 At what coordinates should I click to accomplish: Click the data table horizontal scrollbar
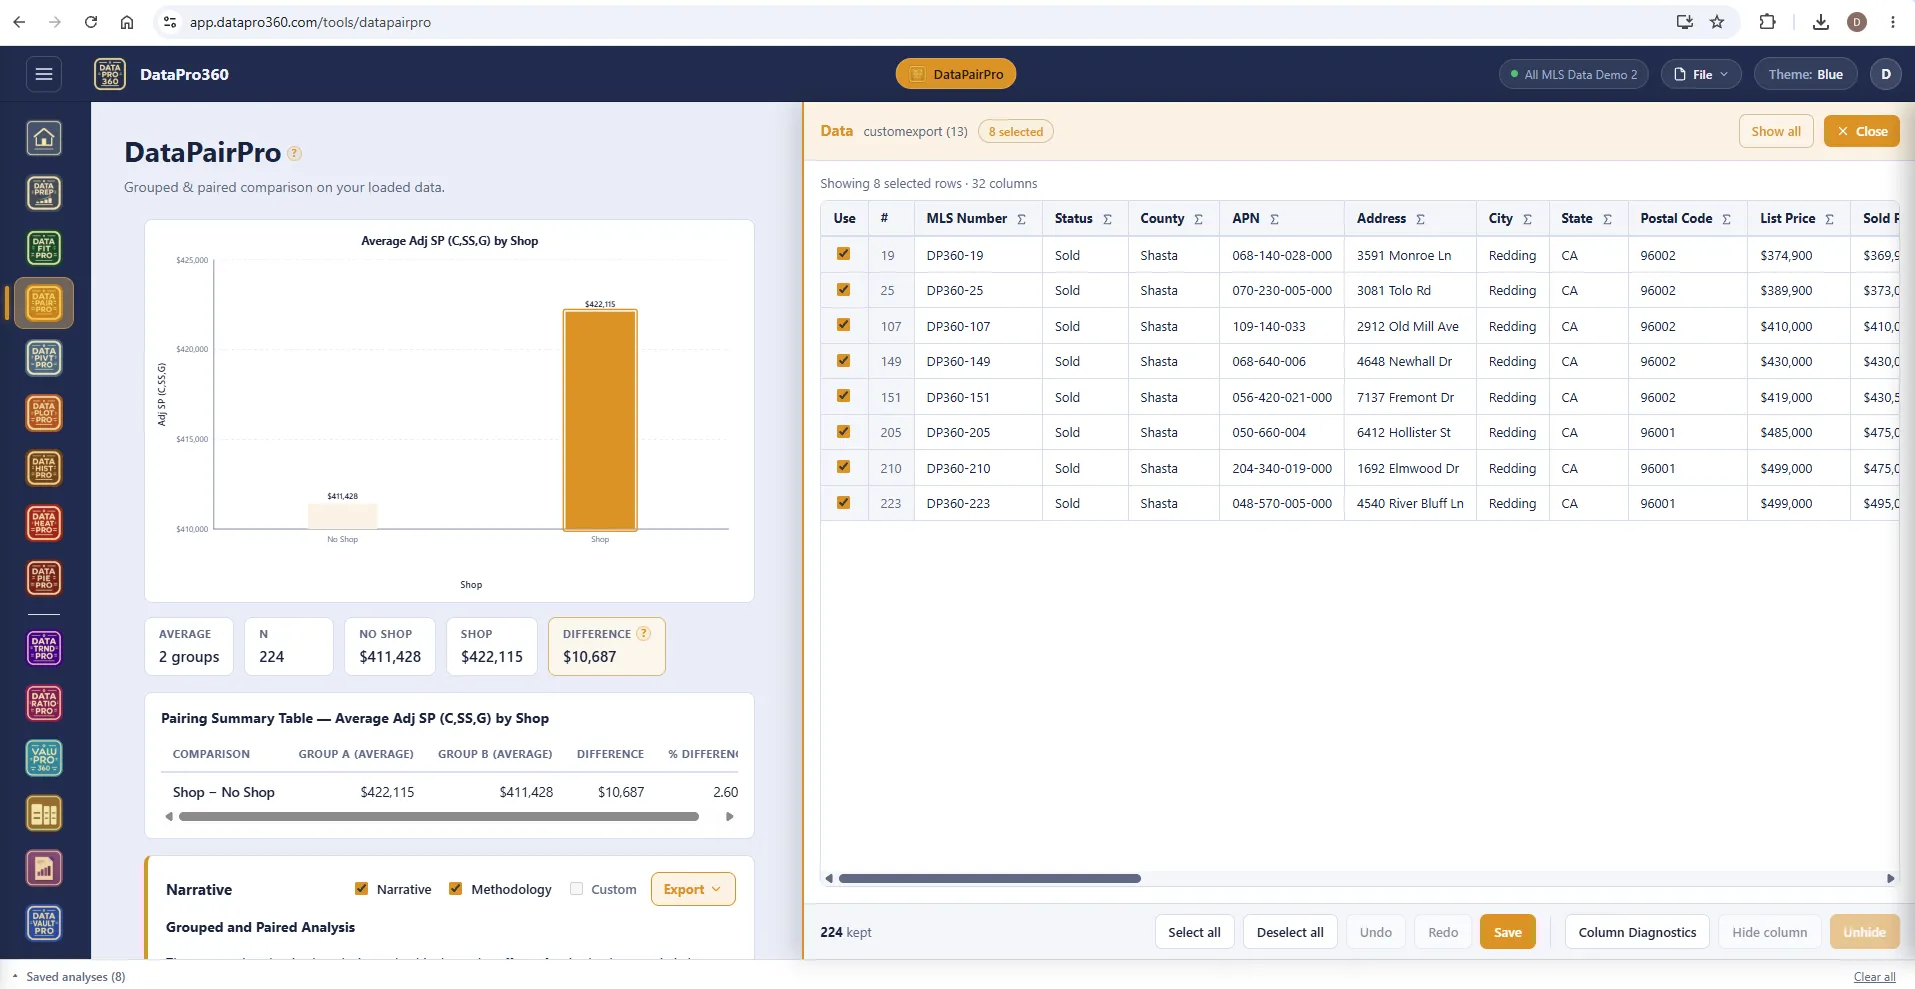990,878
